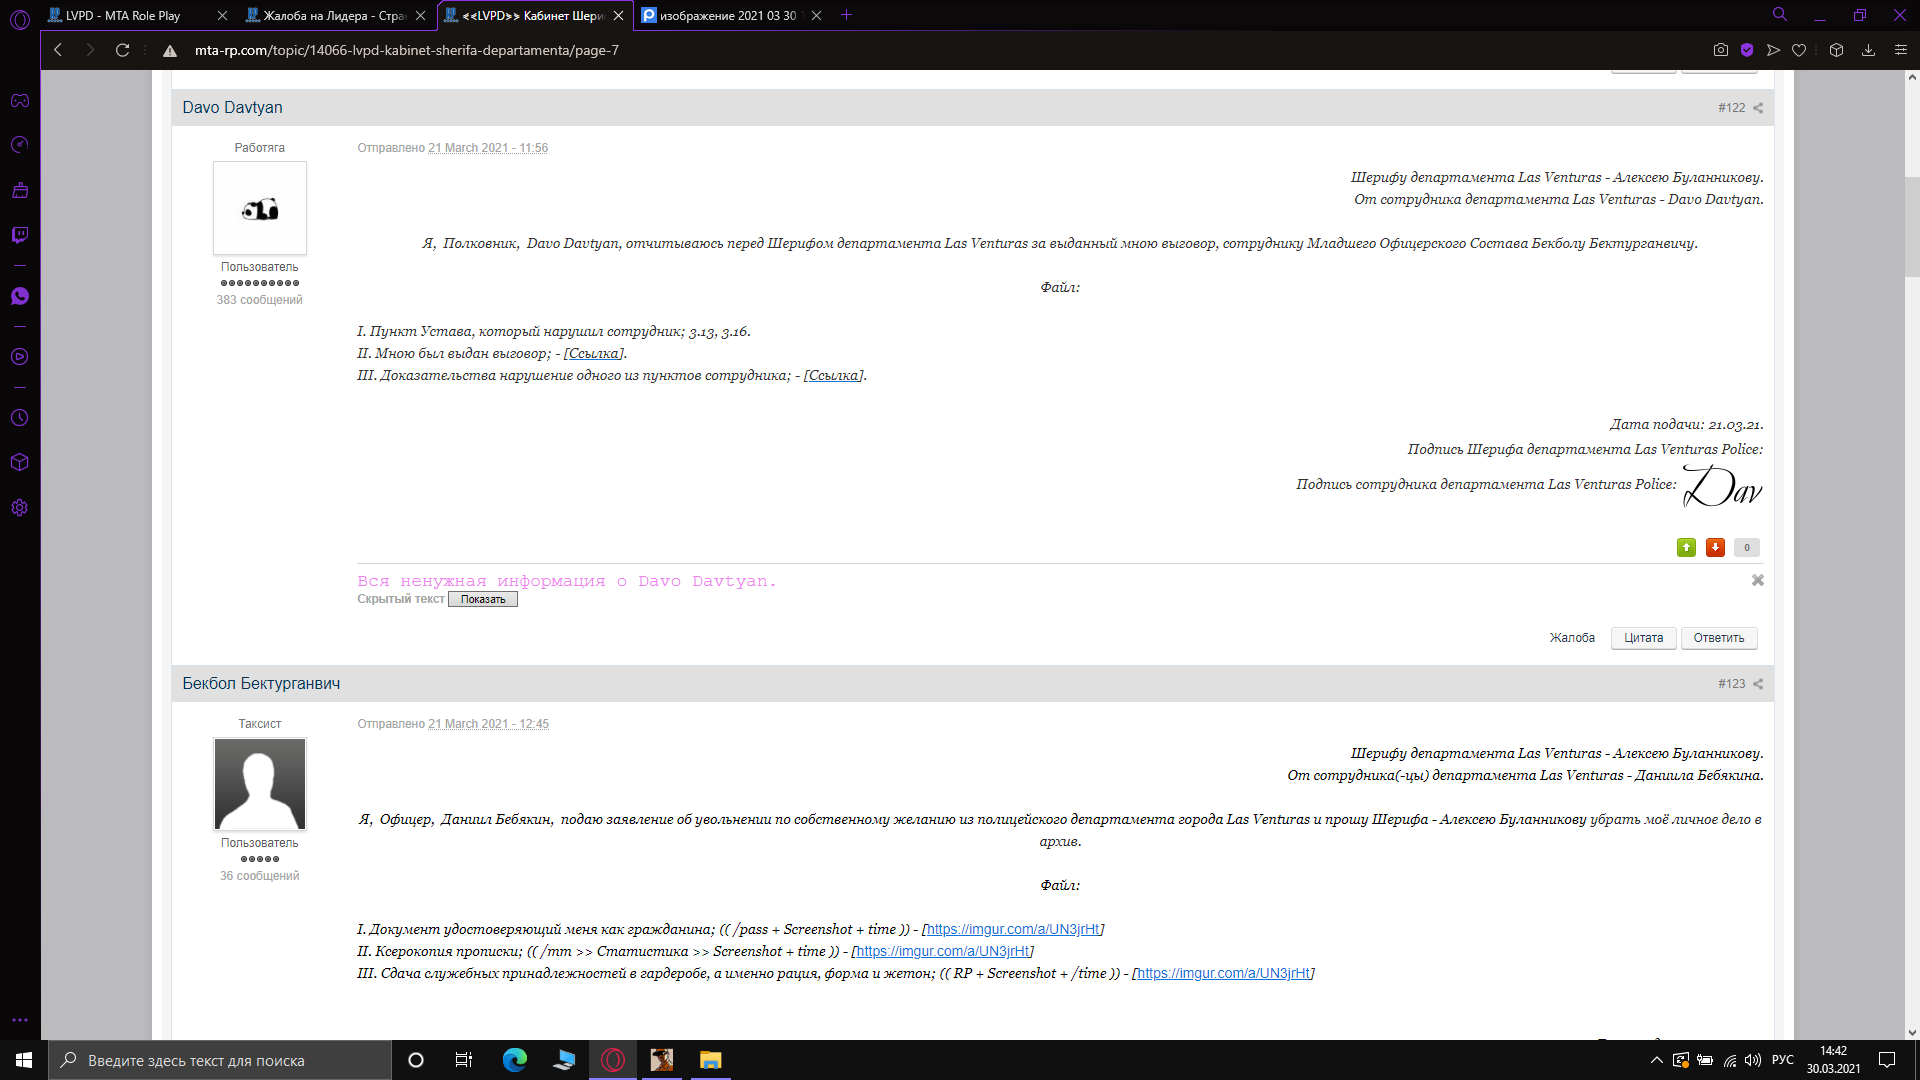
Task: Open browser downloads icon
Action: 1868,50
